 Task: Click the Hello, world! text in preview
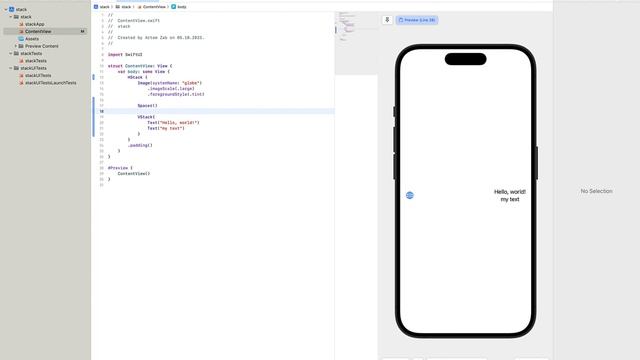tap(510, 192)
